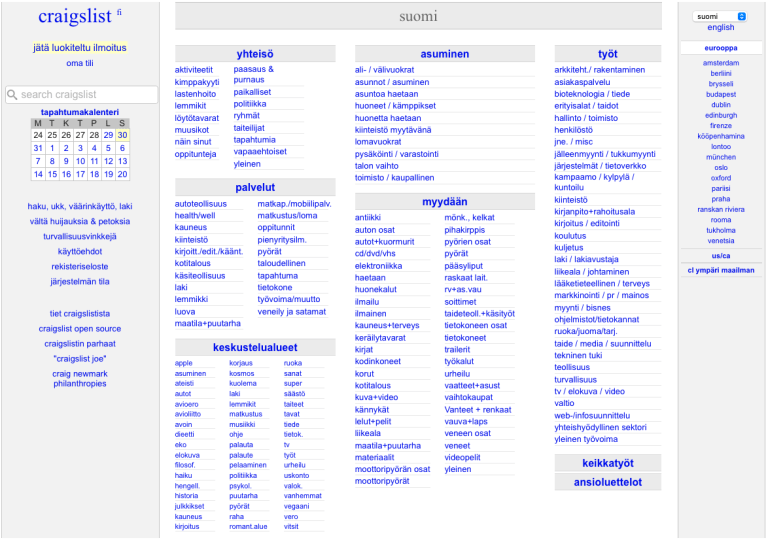Open toimisto / kaupallinen link

394,178
